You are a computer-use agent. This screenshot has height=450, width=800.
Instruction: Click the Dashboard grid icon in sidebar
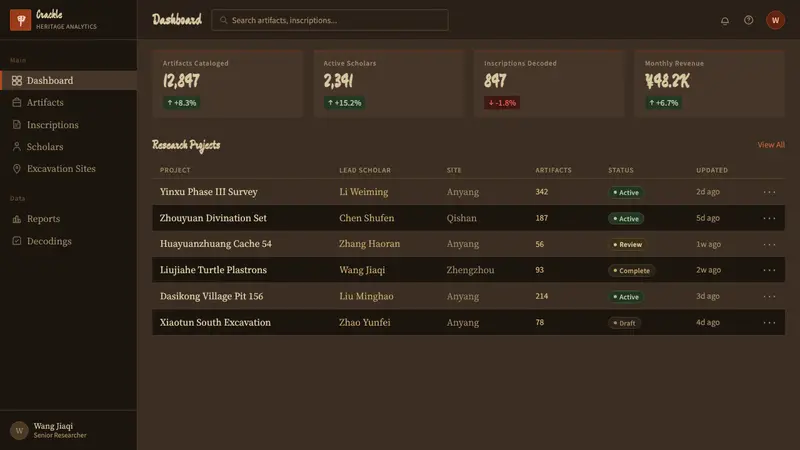pos(17,81)
